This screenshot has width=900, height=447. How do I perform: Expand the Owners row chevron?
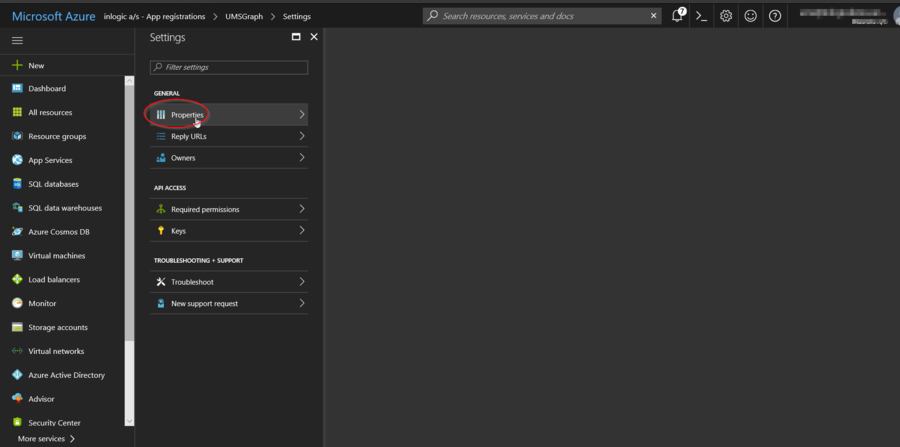(301, 158)
